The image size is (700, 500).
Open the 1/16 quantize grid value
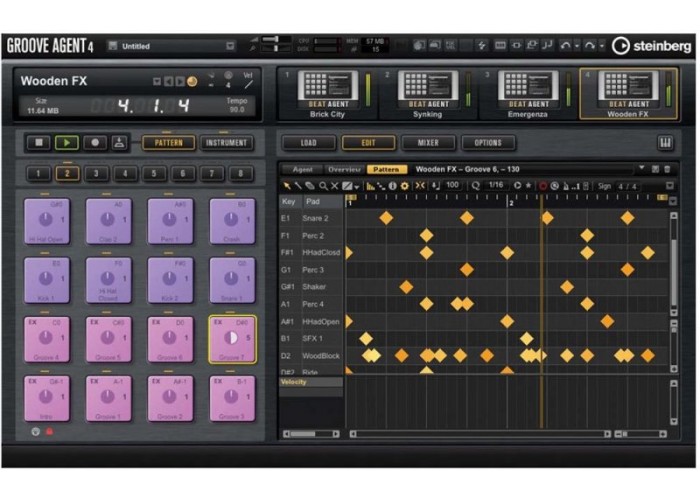click(496, 185)
